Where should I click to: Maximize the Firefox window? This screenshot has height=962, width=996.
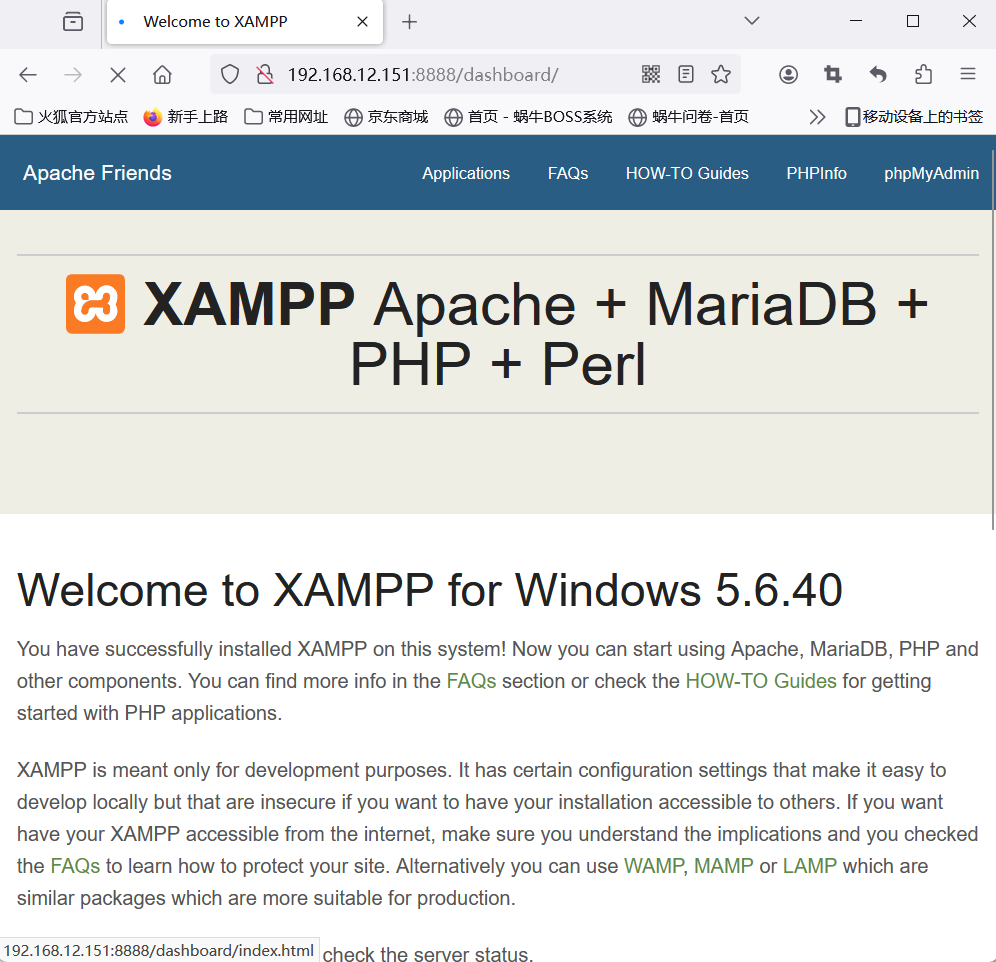(913, 21)
